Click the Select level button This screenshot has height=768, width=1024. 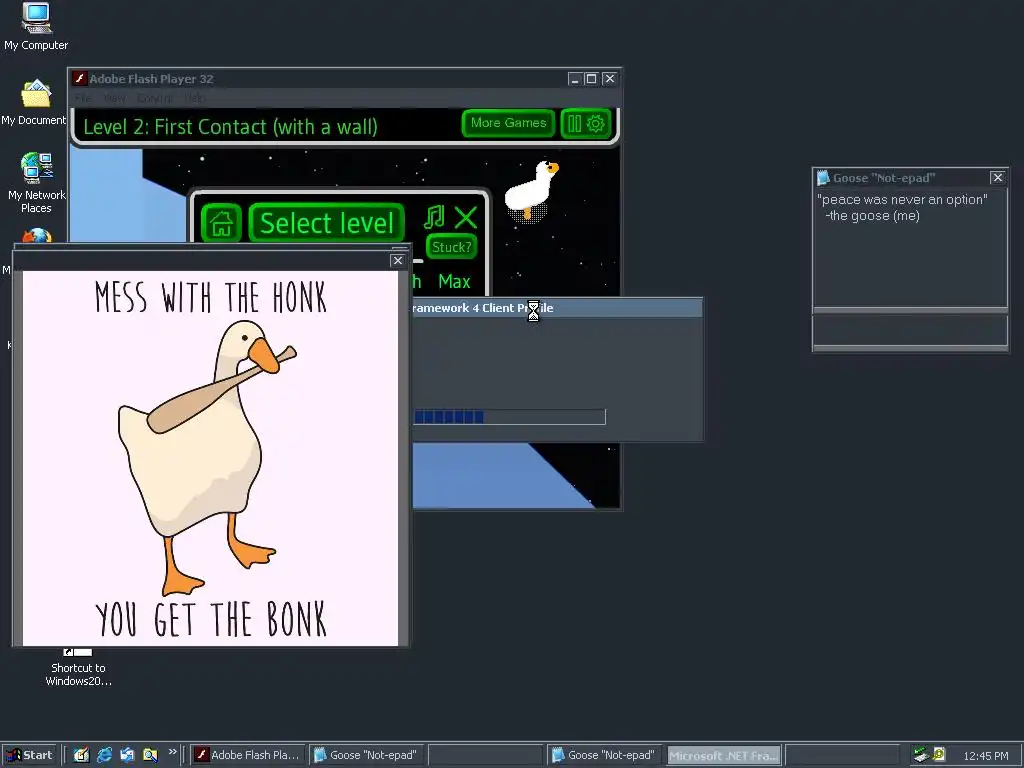327,223
